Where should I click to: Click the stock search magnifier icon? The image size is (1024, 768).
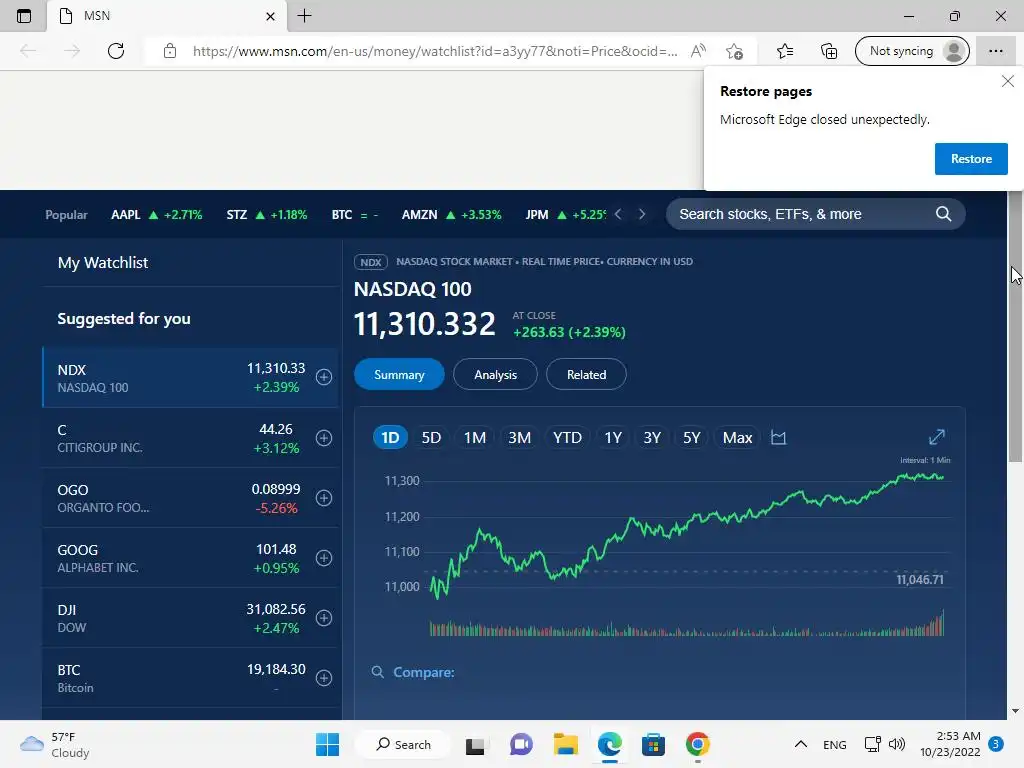[x=944, y=214]
